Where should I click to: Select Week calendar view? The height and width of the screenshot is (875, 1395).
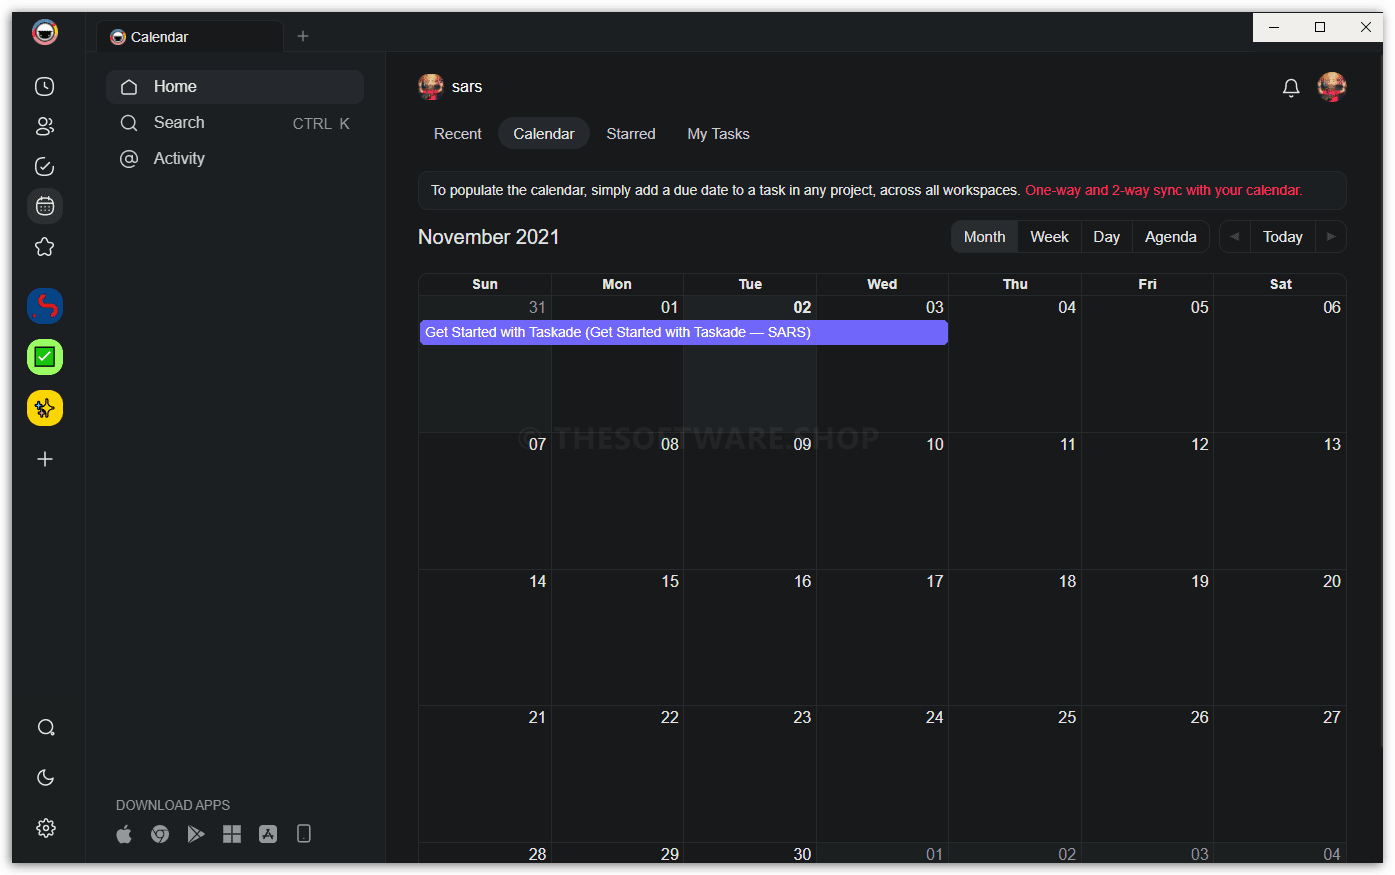click(1049, 237)
